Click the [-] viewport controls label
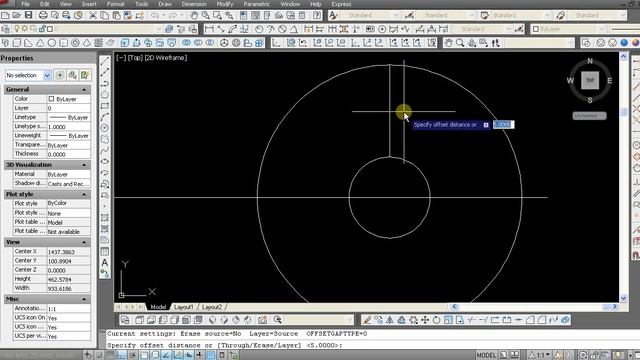Viewport: 640px width, 360px height. tap(121, 58)
